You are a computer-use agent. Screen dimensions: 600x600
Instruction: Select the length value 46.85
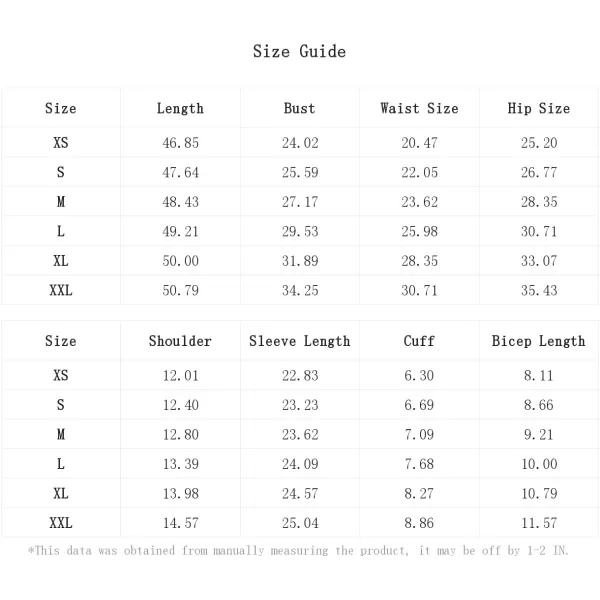tap(181, 143)
